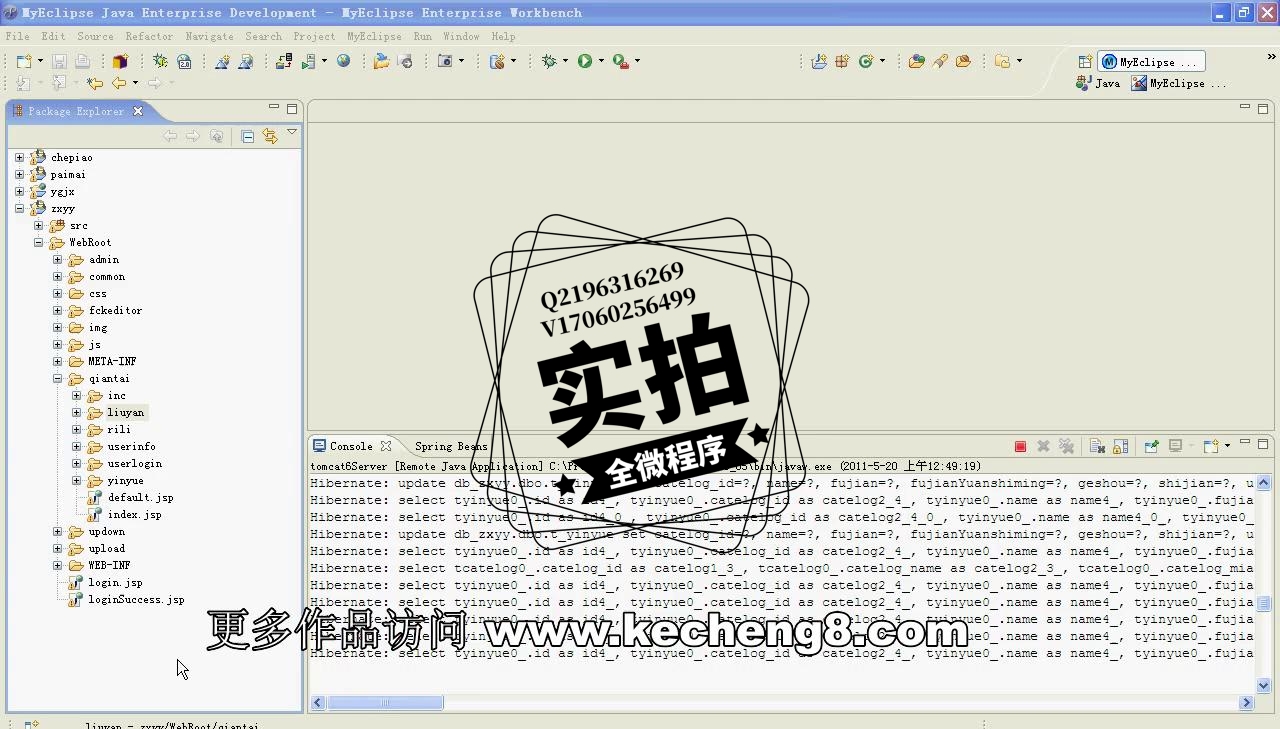The width and height of the screenshot is (1280, 729).
Task: Toggle Pin Console icon
Action: click(x=1152, y=446)
